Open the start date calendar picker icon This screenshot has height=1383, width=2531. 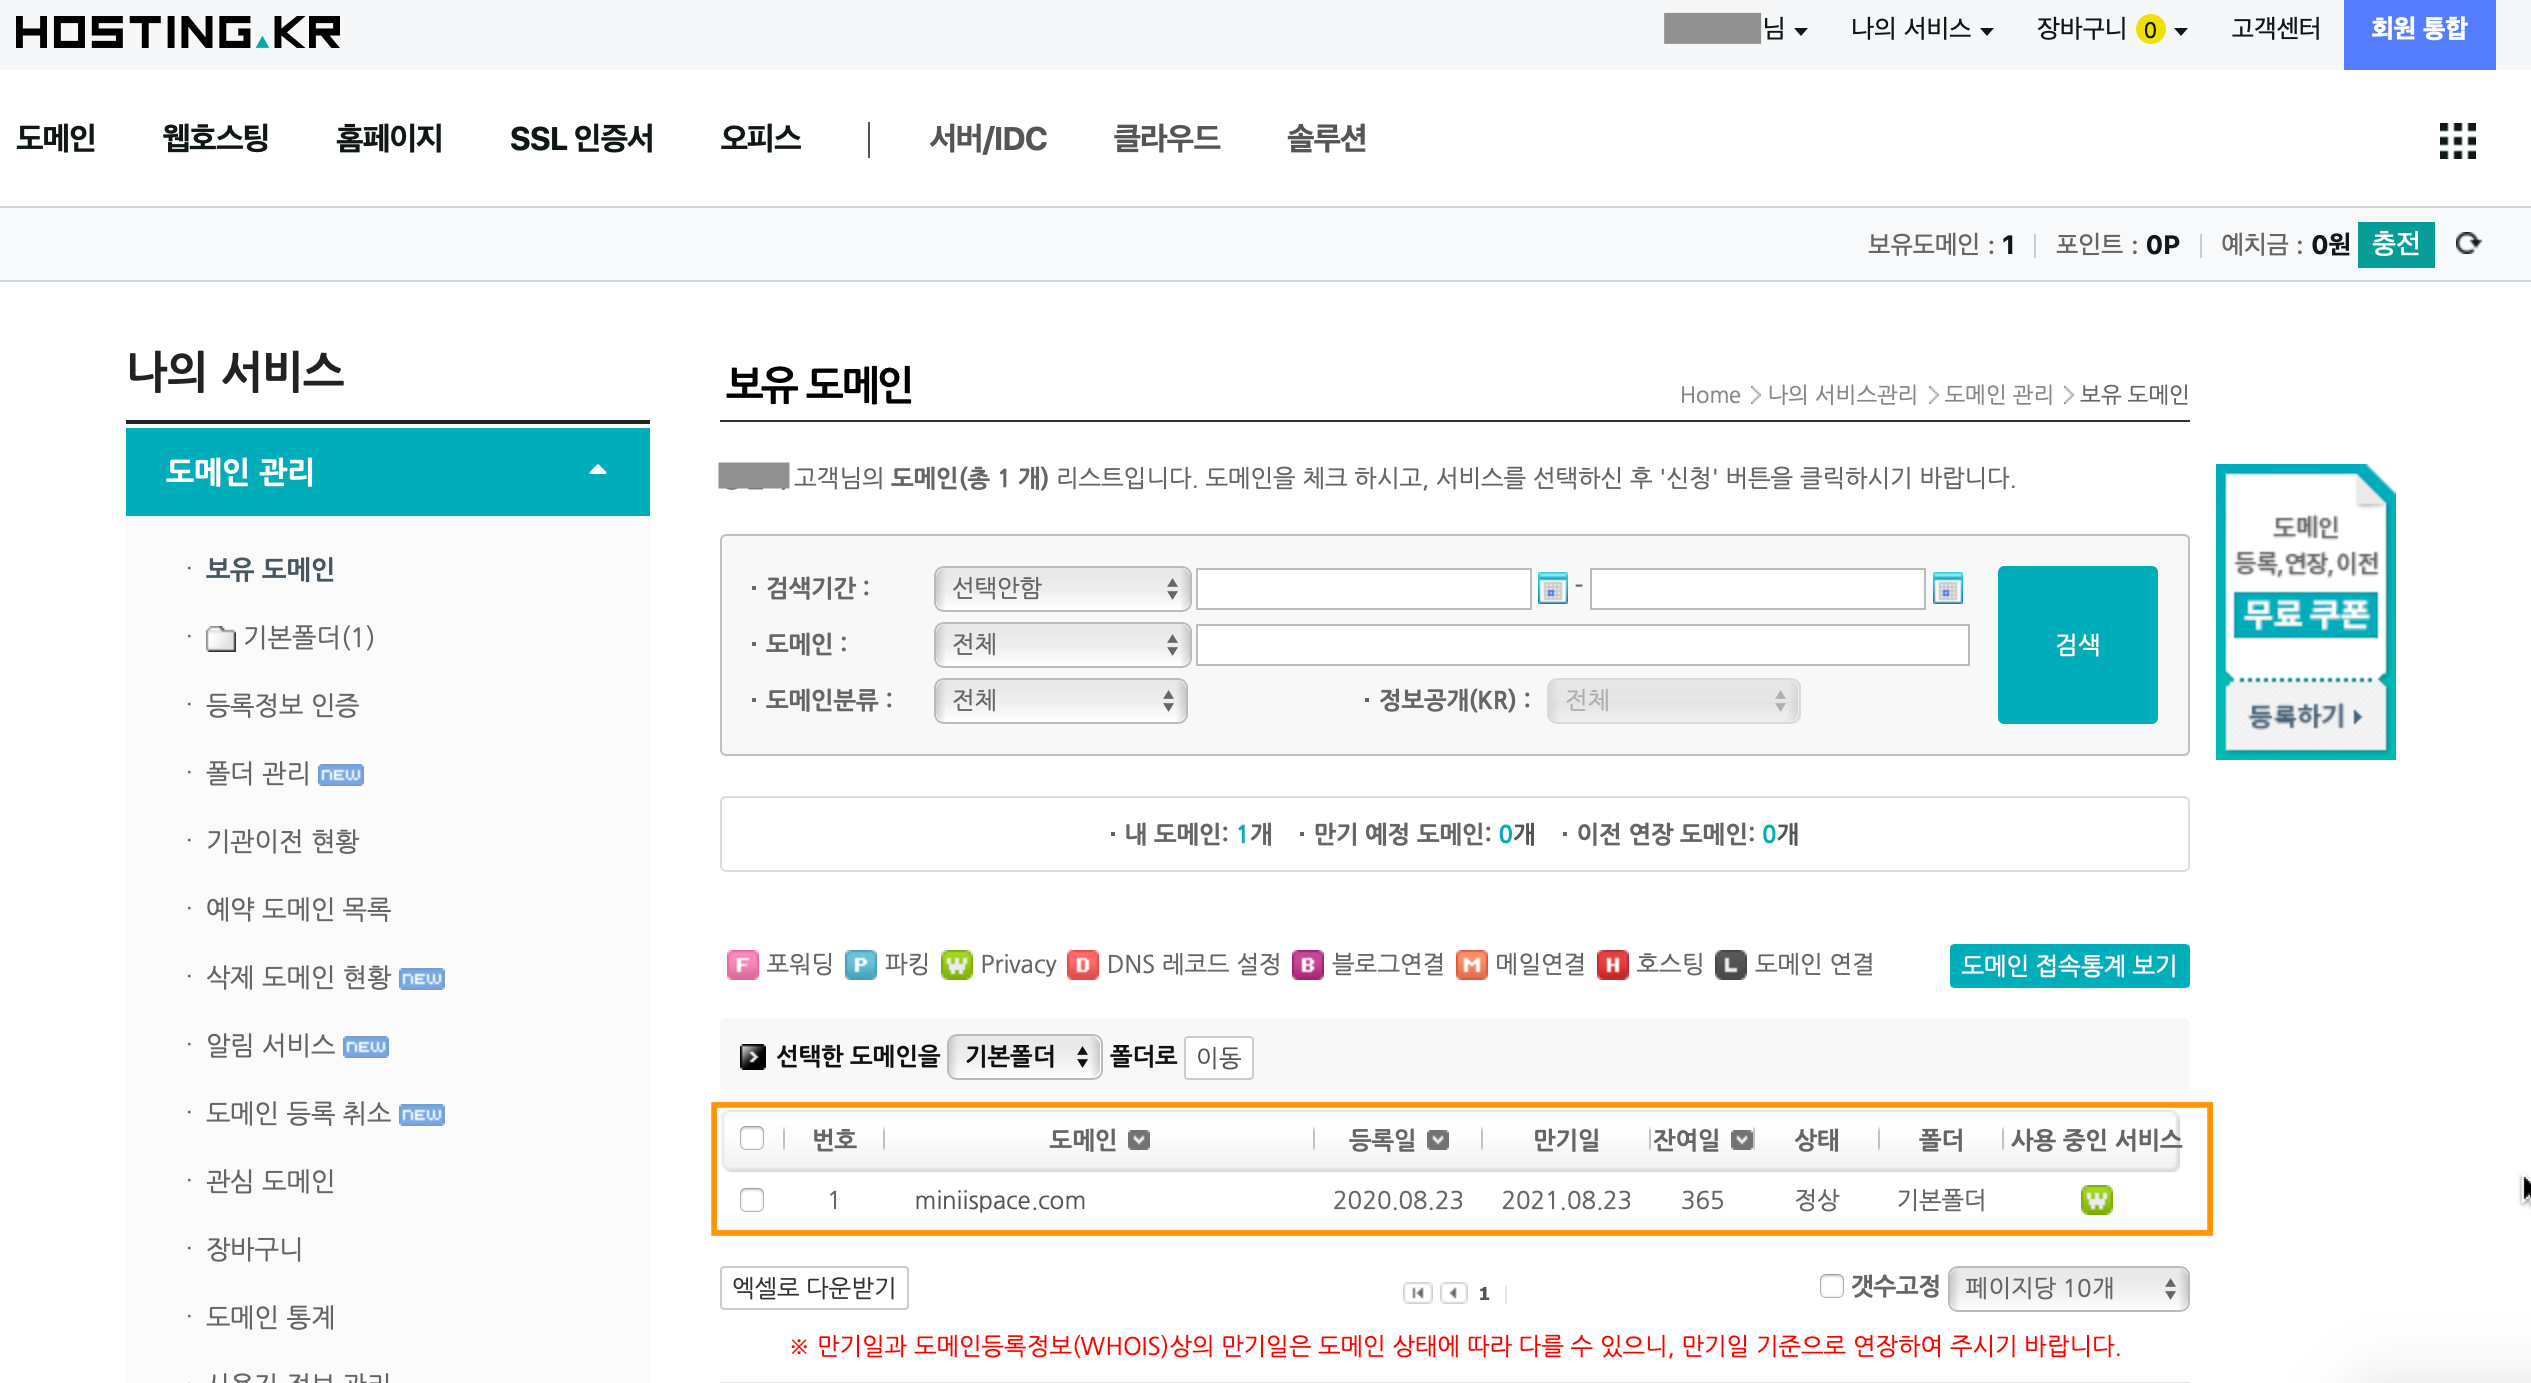point(1552,588)
